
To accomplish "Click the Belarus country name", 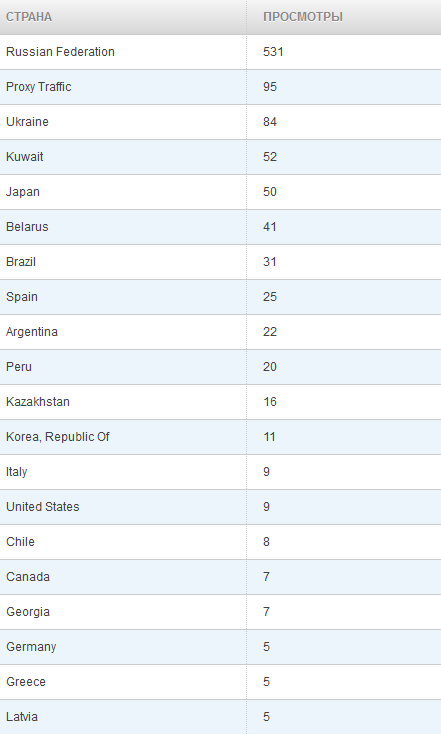I will 27,227.
